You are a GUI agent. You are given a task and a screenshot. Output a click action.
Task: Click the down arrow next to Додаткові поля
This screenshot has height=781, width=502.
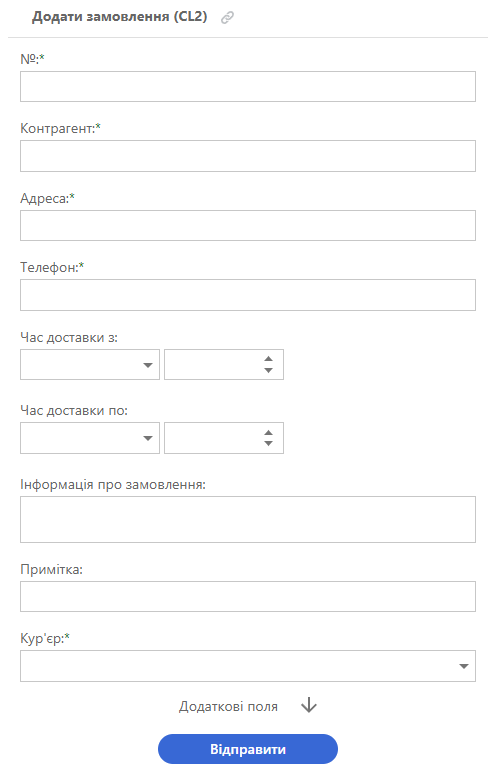coord(309,705)
